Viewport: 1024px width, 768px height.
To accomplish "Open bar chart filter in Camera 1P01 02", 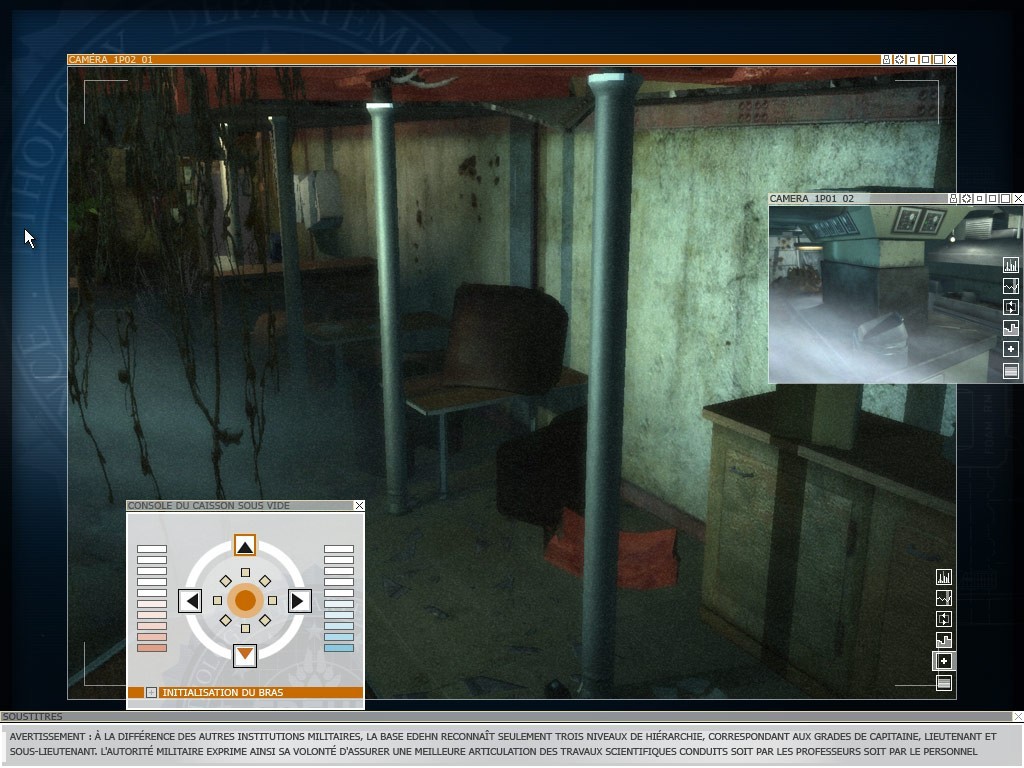I will (x=1011, y=265).
